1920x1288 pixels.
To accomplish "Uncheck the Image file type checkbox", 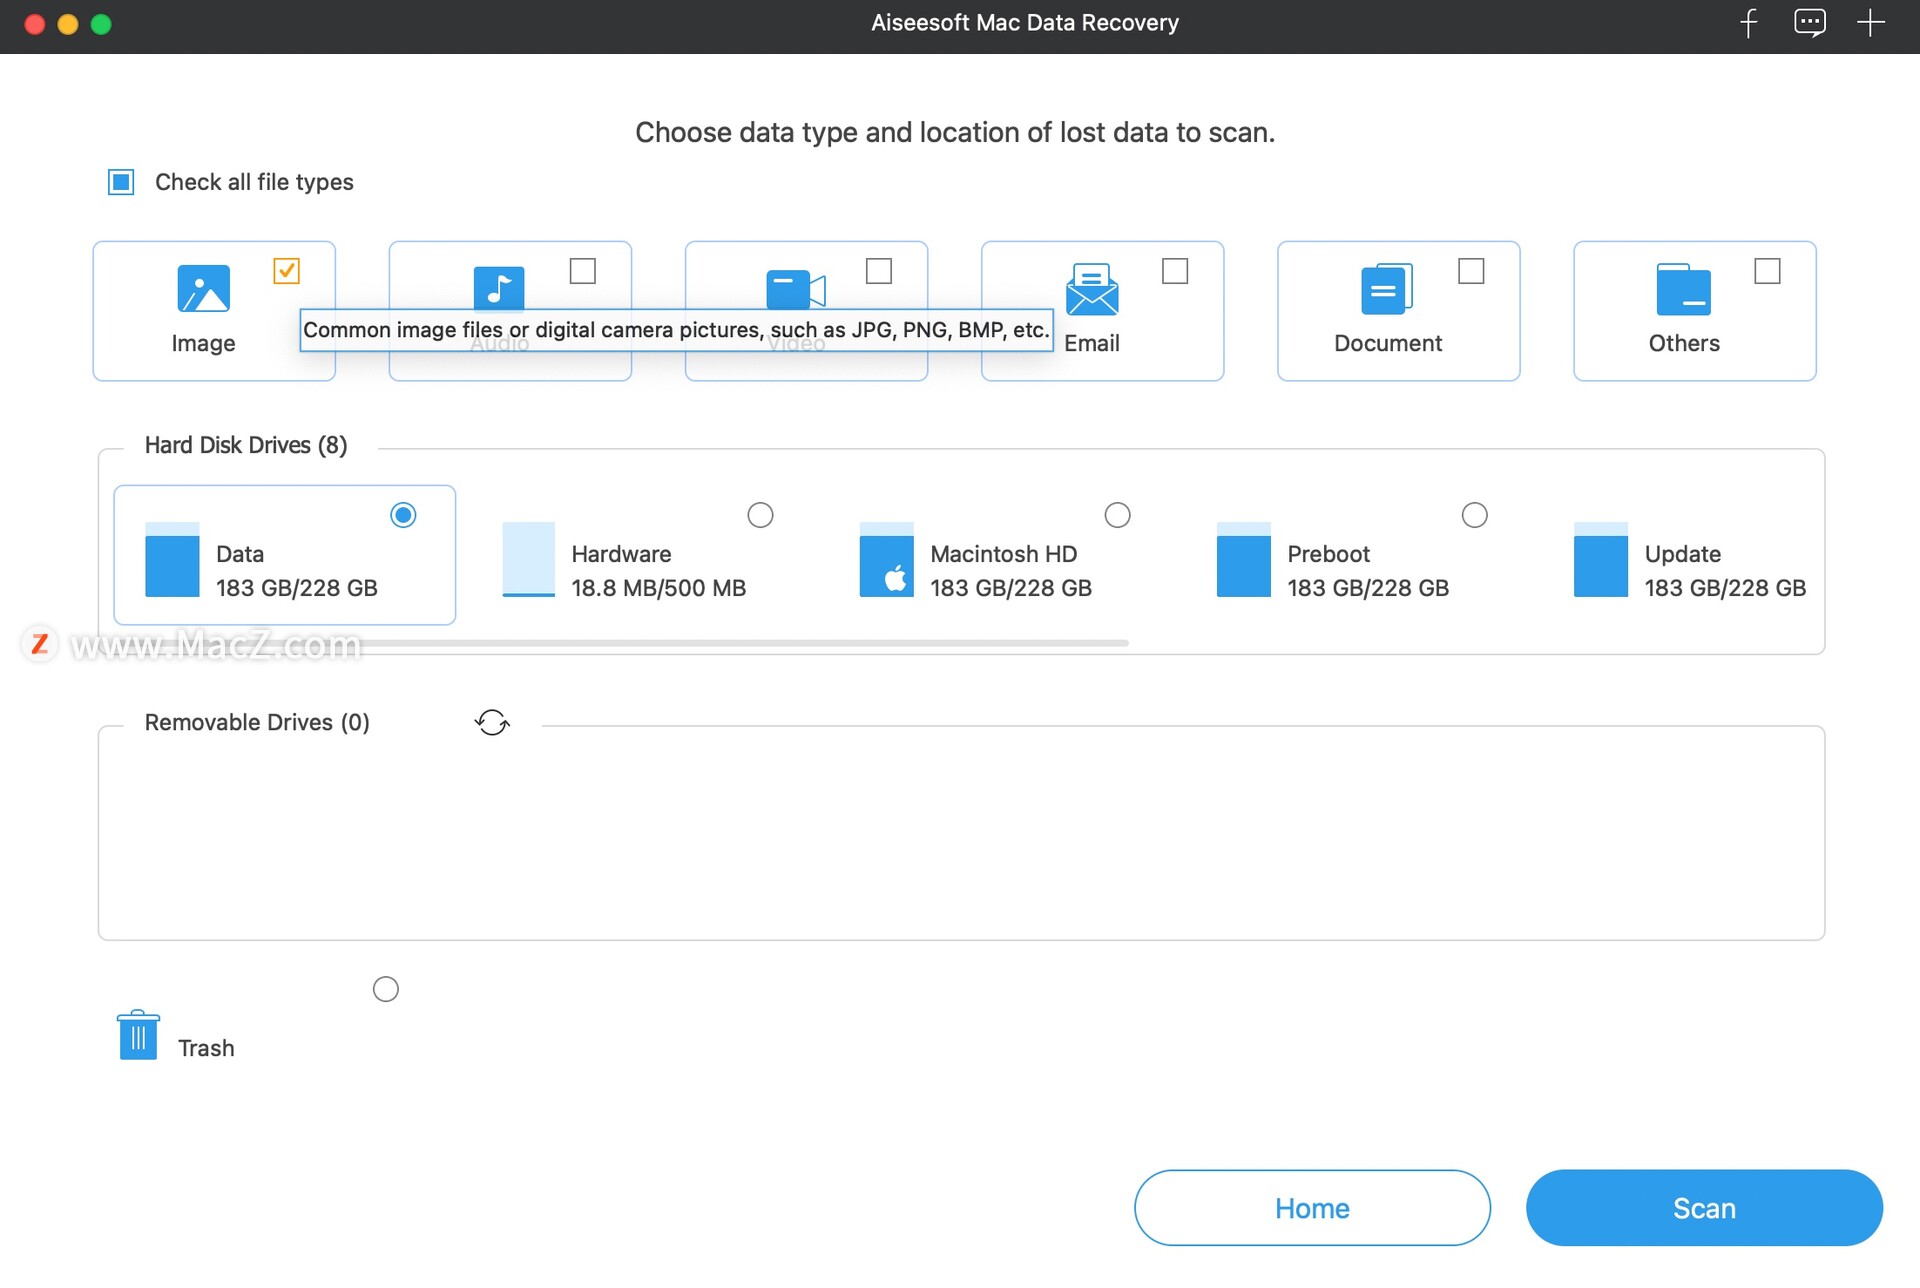I will [287, 271].
